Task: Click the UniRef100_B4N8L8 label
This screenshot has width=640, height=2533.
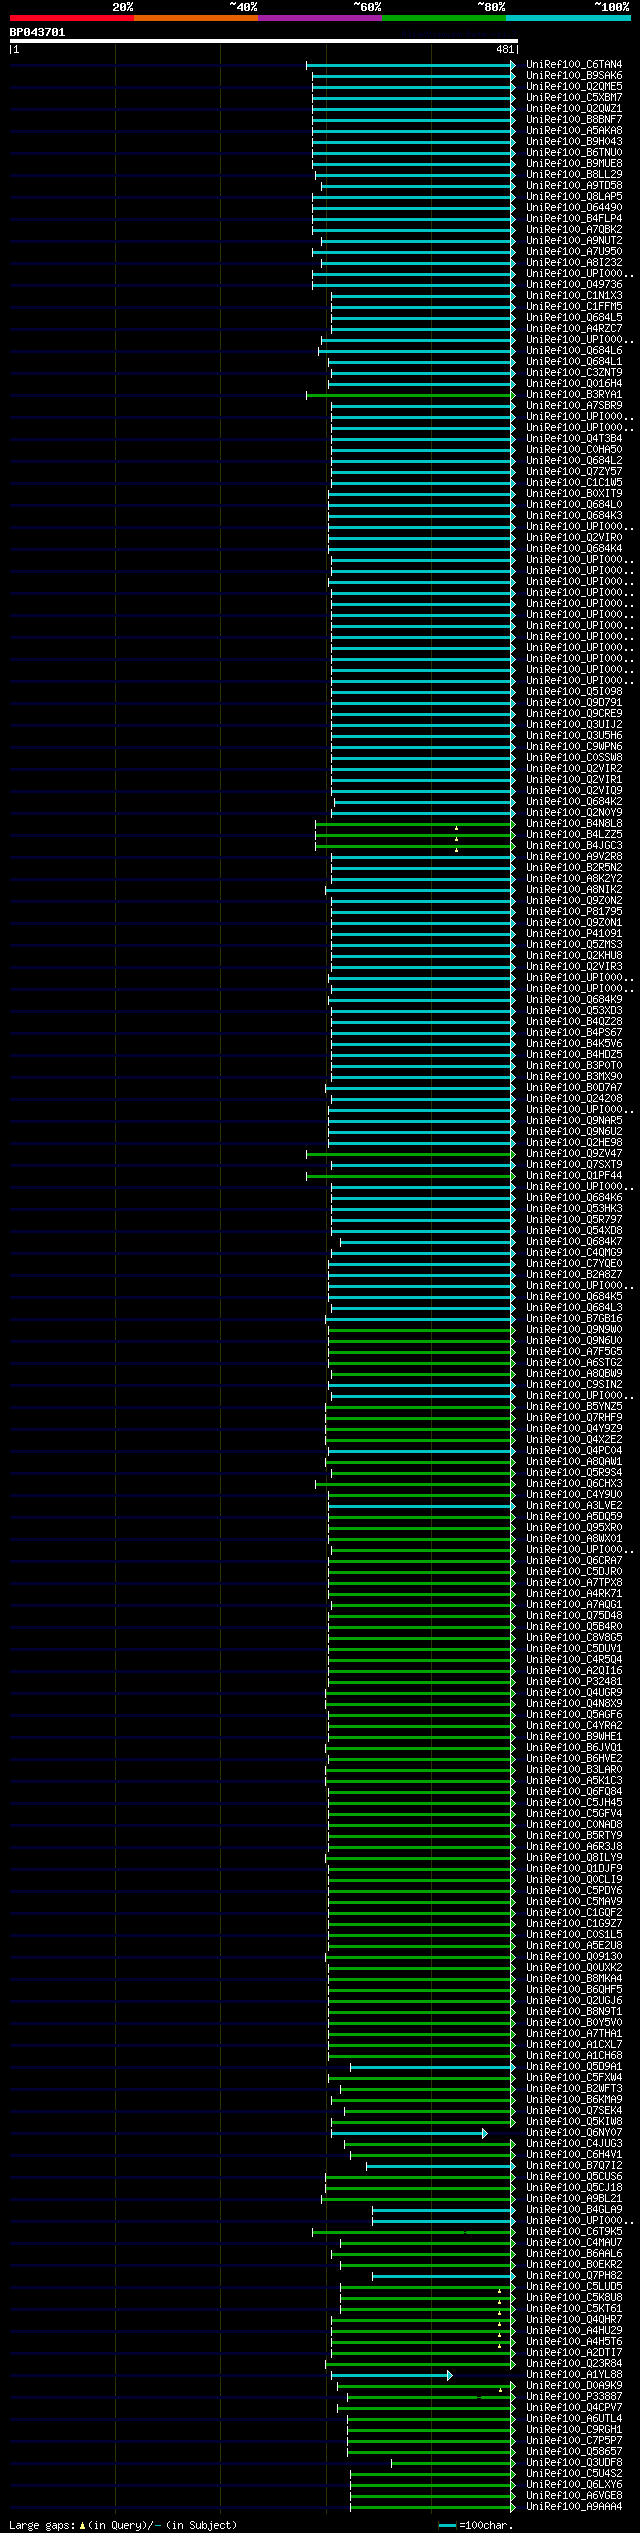Action: click(574, 824)
